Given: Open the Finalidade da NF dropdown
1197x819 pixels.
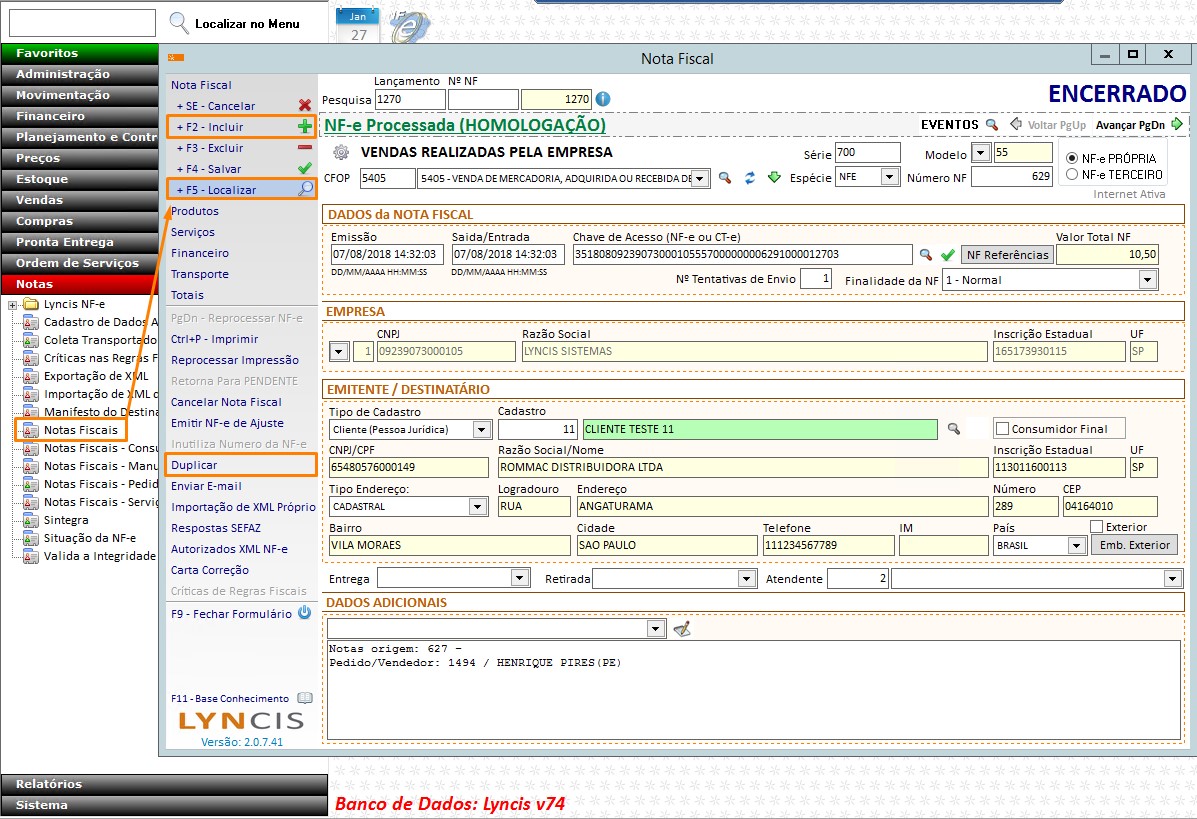Looking at the screenshot, I should (x=1147, y=280).
